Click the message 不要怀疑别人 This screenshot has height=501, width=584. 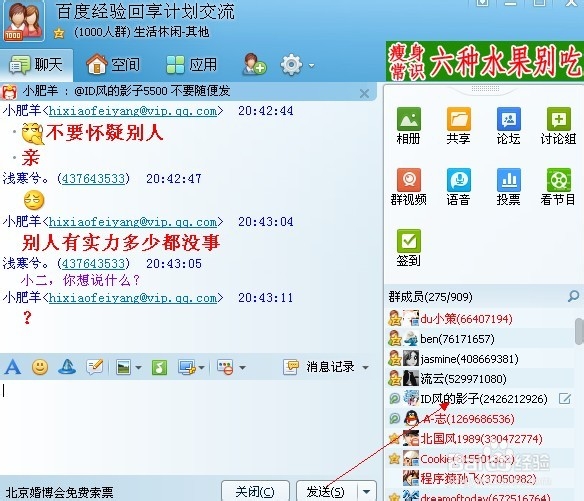tap(105, 133)
